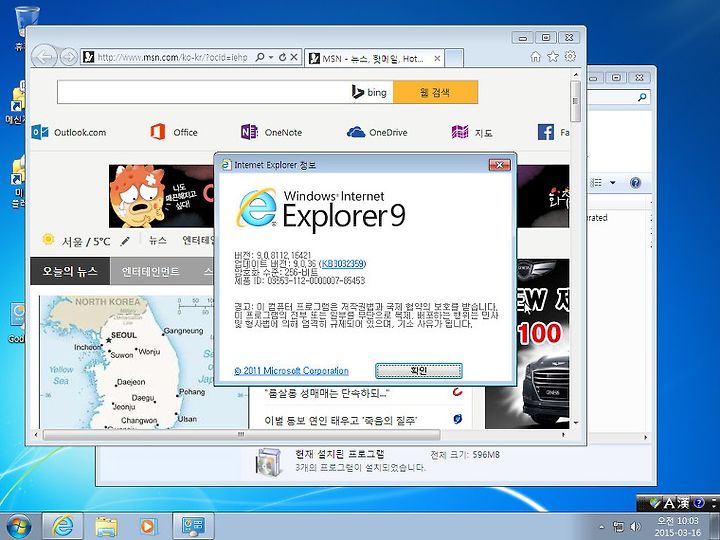This screenshot has width=720, height=540.
Task: Show hidden tray icons arrow
Action: [602, 527]
